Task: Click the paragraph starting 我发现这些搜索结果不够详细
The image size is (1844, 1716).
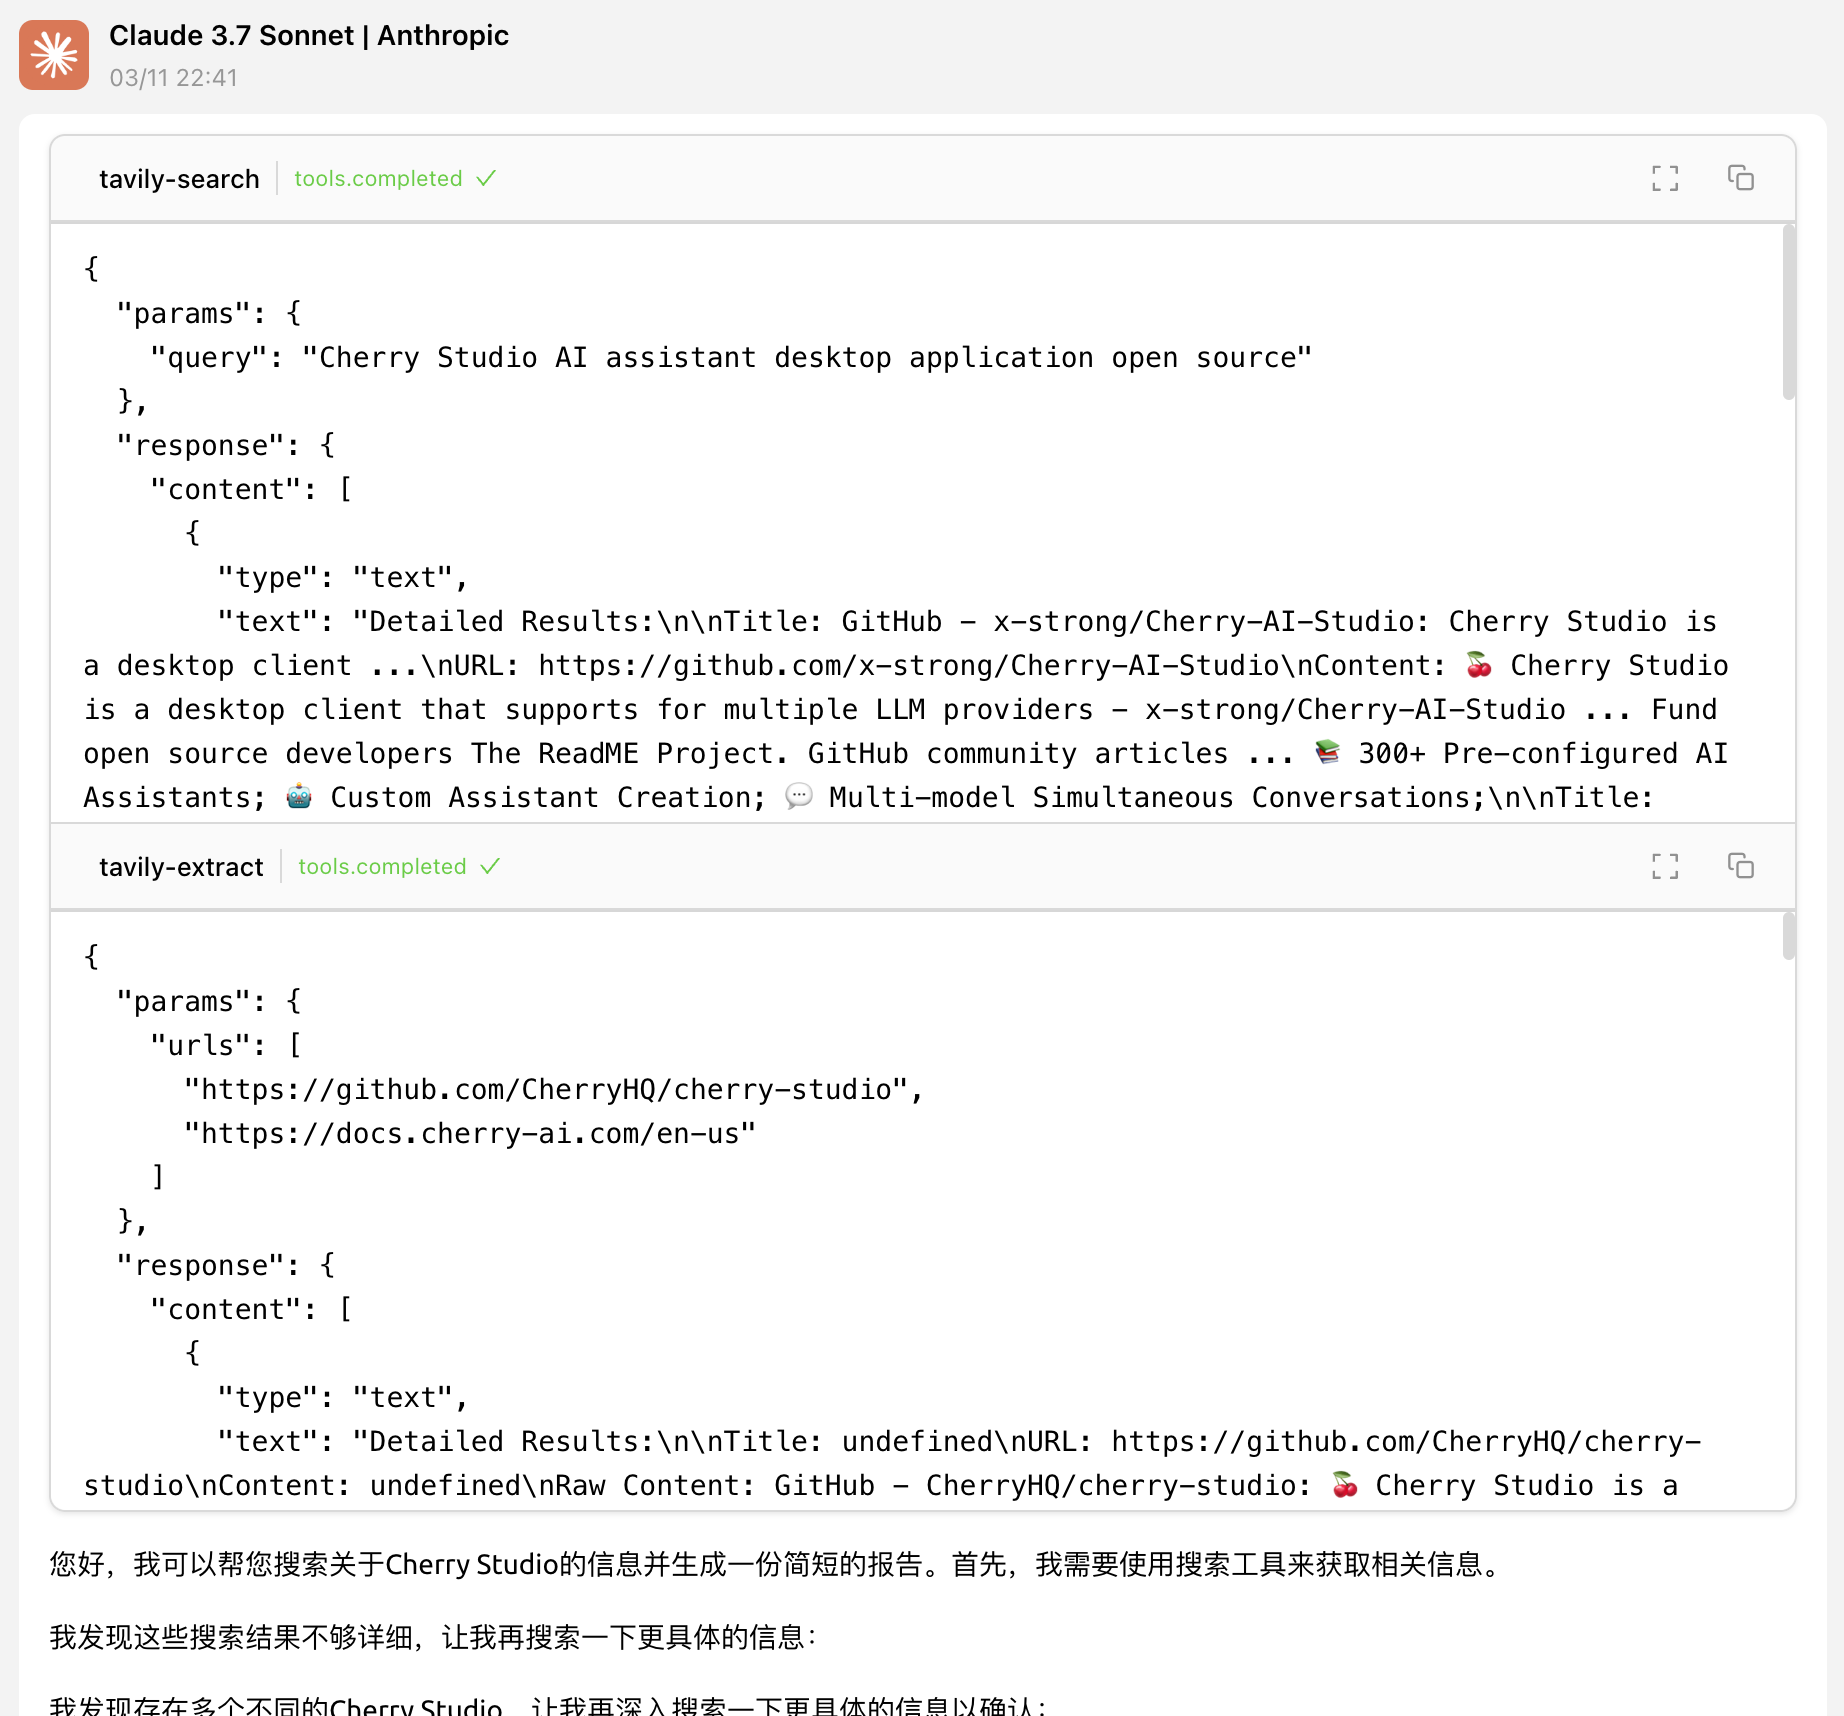Action: point(434,1638)
